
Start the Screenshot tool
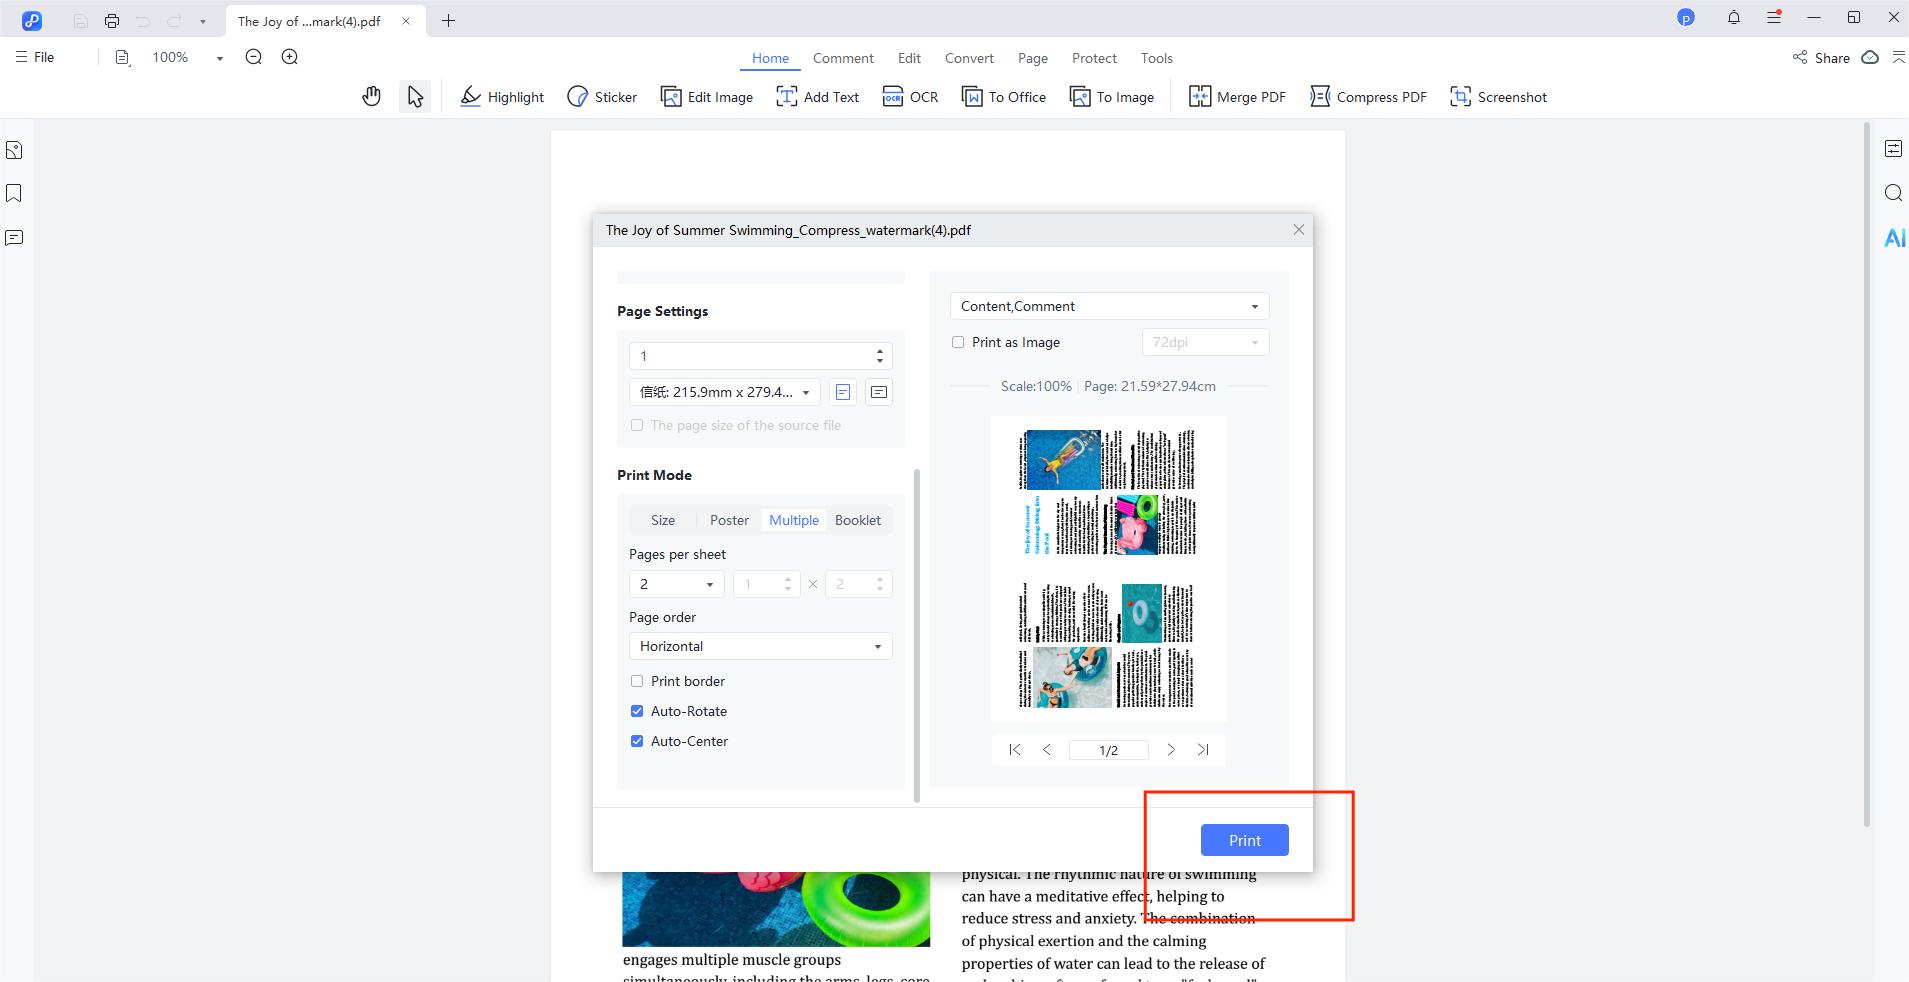click(x=1498, y=97)
